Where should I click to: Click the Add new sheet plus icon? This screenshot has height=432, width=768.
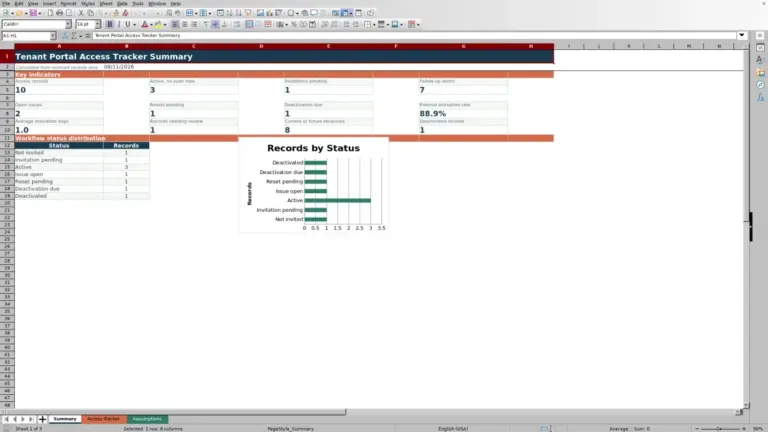click(x=42, y=419)
